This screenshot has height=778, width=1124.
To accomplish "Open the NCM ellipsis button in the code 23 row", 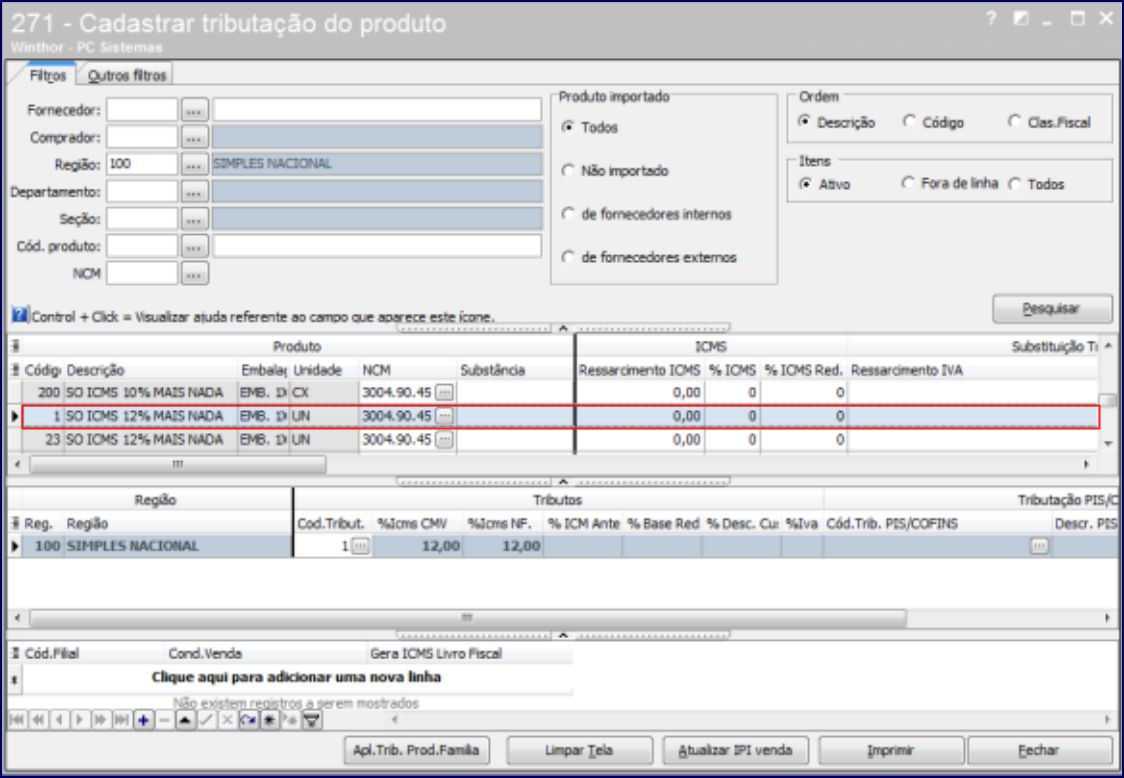I will 445,440.
